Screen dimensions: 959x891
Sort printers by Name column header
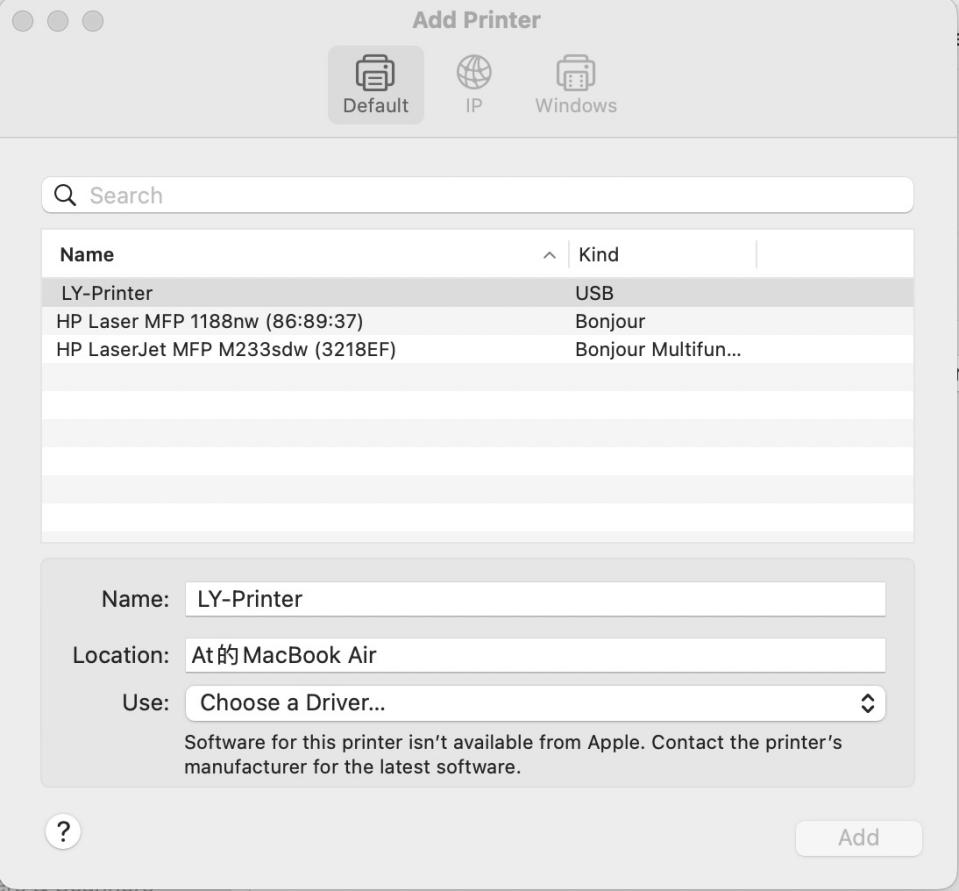coord(87,255)
